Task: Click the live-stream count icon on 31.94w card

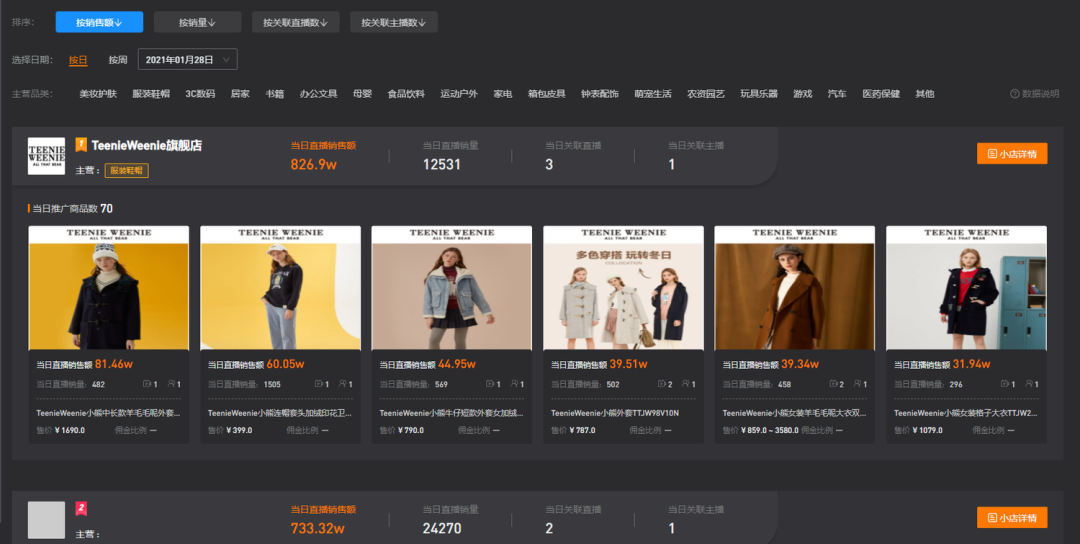Action: [1005, 384]
